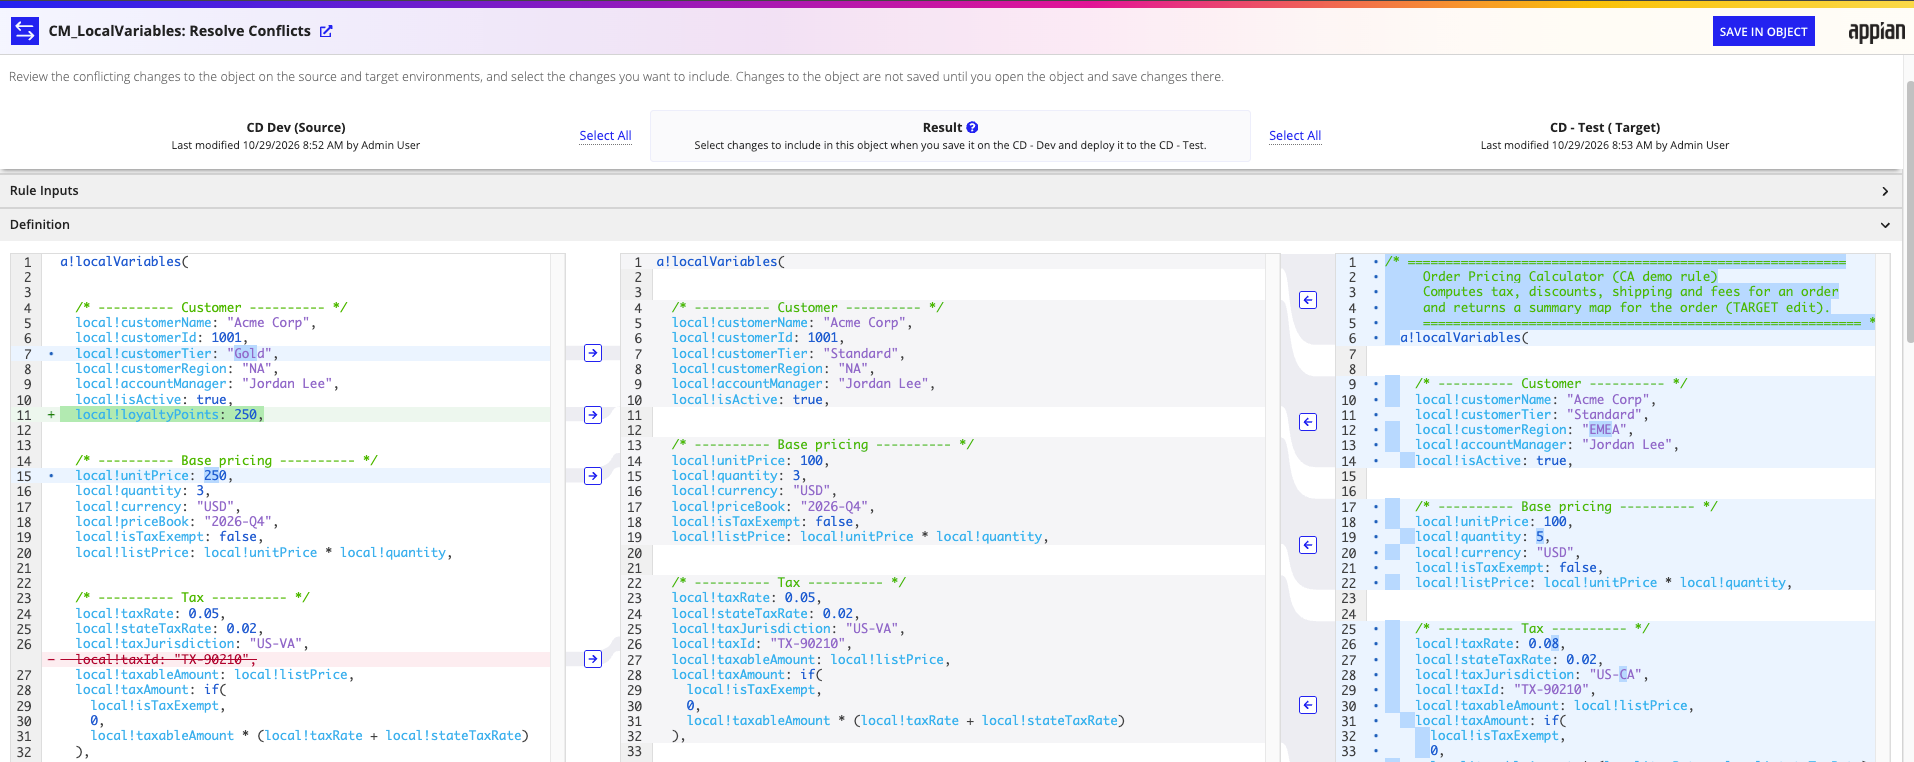This screenshot has width=1914, height=762.
Task: Click CD - Test ( Target) heading
Action: 1605,128
